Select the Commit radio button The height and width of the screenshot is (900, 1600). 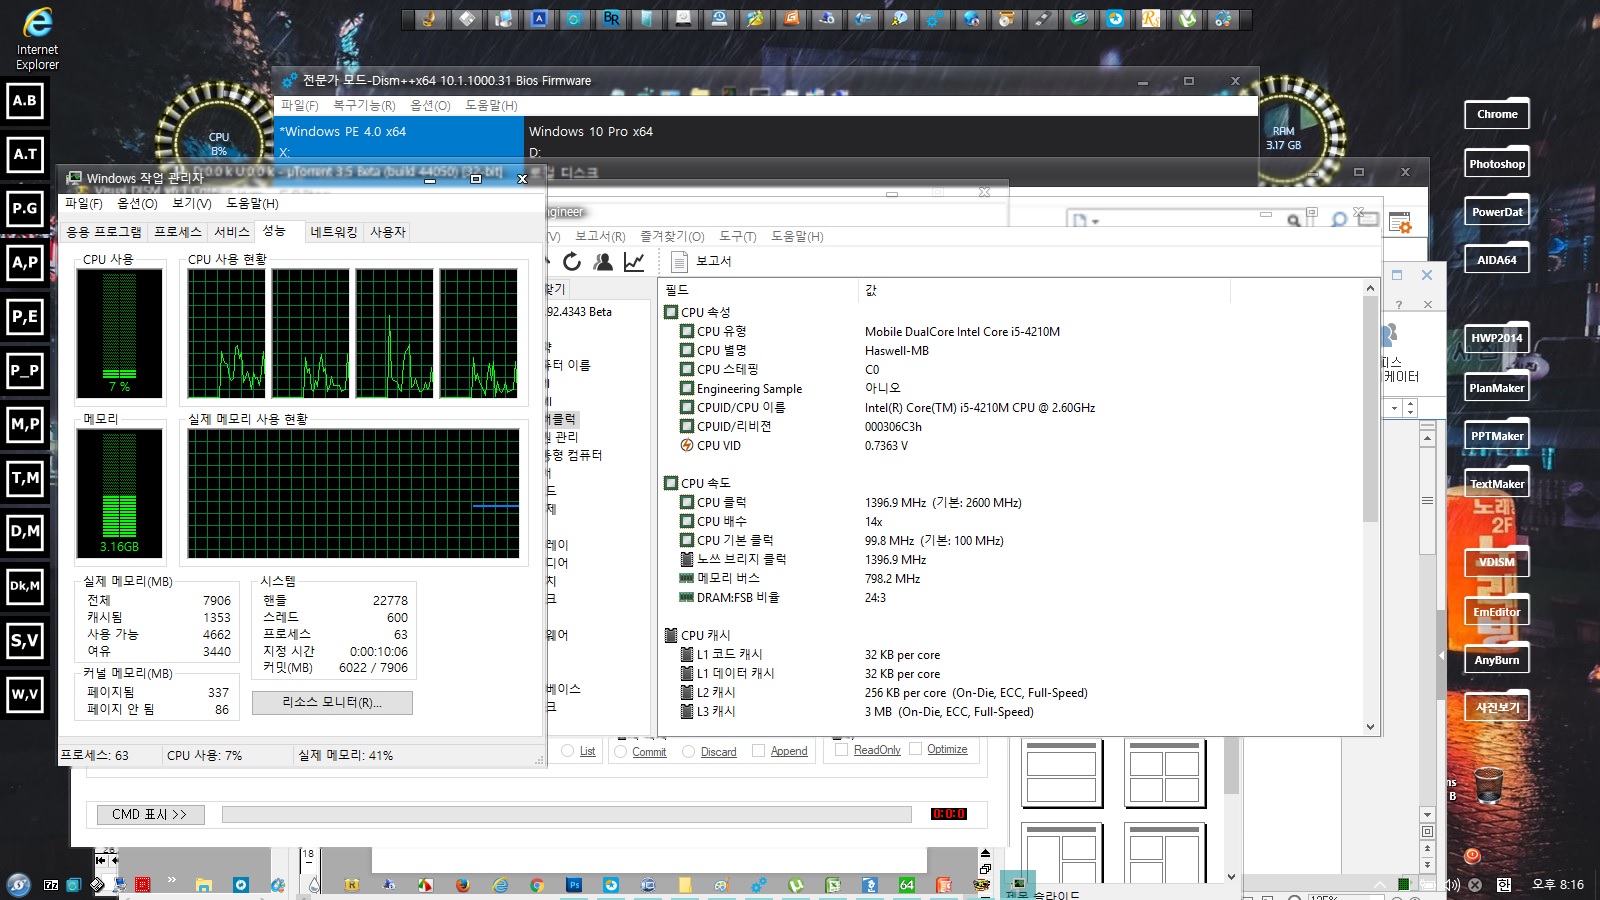coord(621,751)
